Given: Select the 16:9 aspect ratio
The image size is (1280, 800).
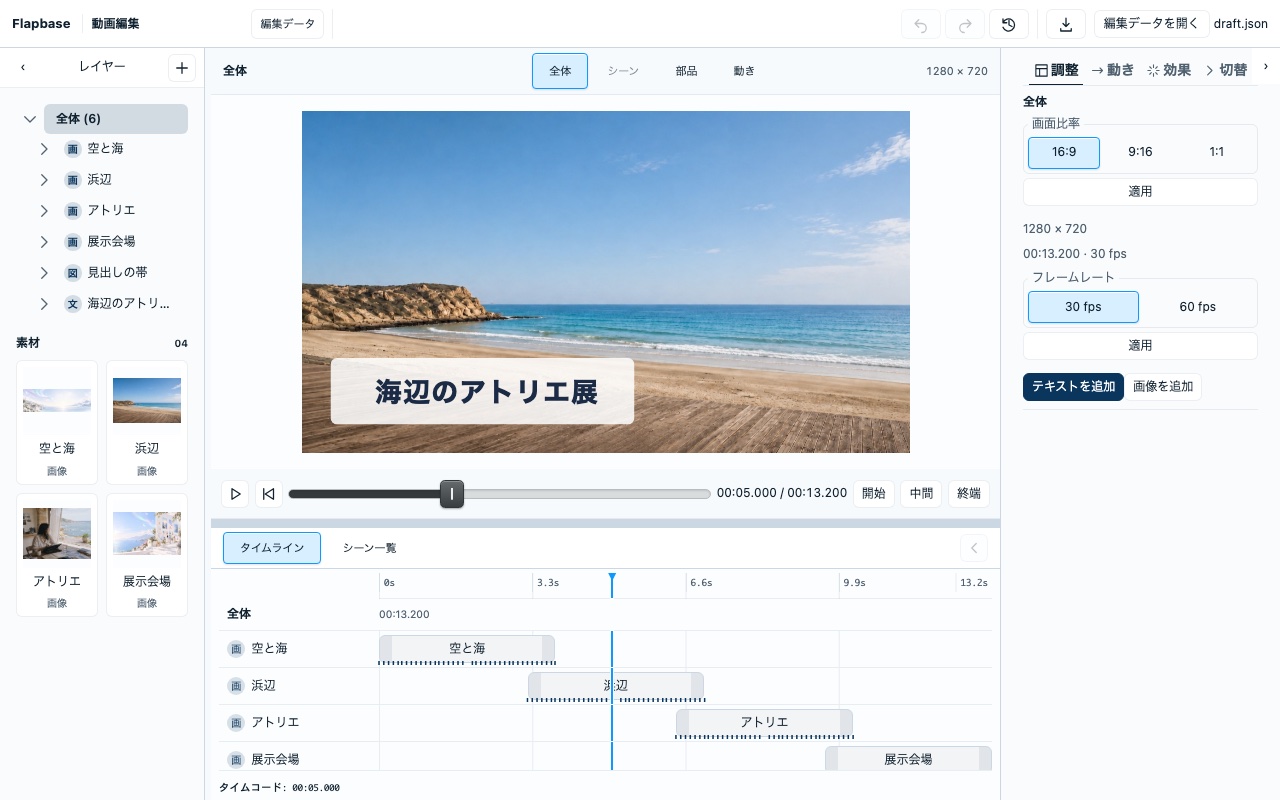Looking at the screenshot, I should [x=1064, y=152].
